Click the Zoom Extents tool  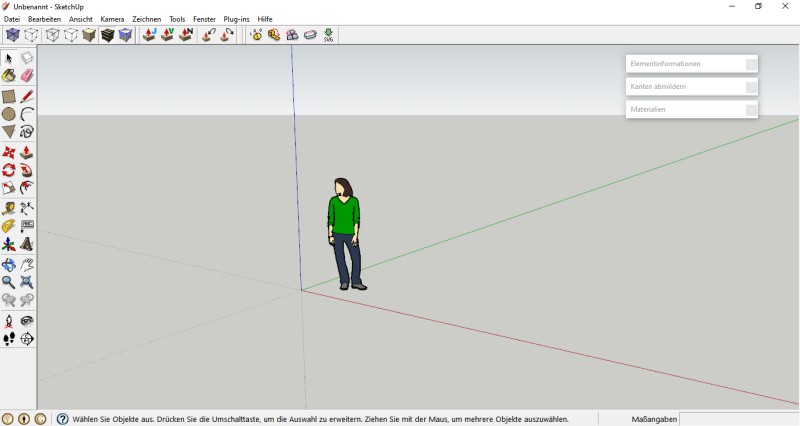(x=27, y=282)
